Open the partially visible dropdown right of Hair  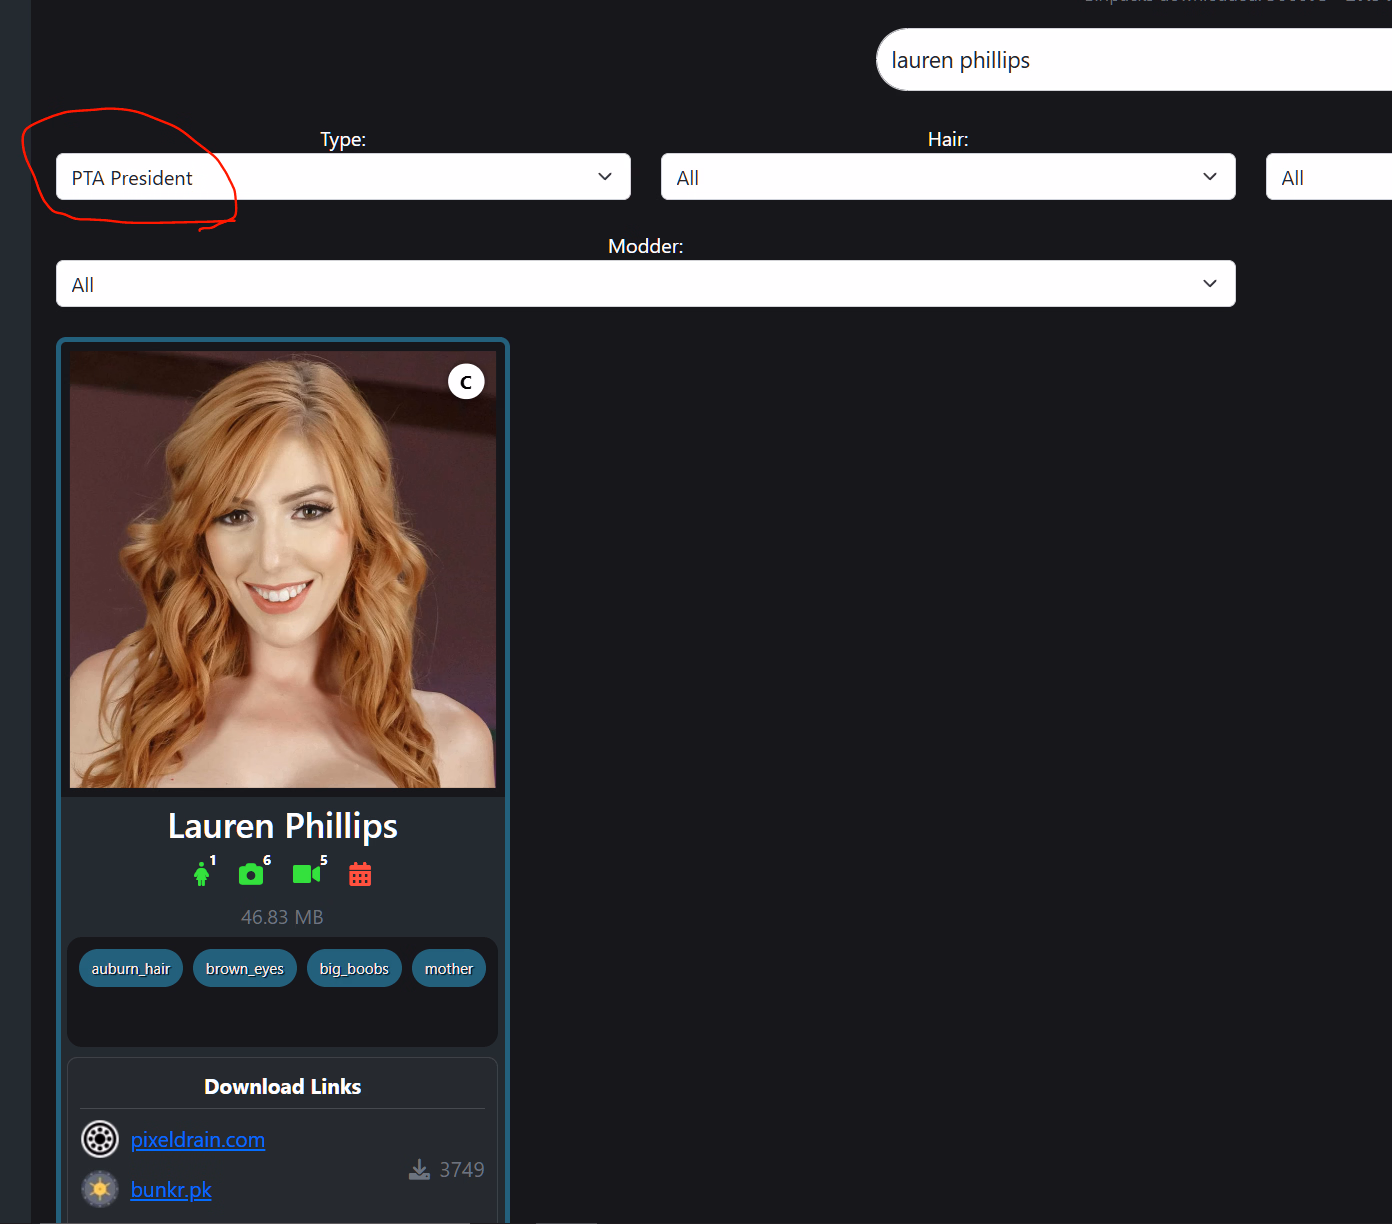[x=1328, y=177]
